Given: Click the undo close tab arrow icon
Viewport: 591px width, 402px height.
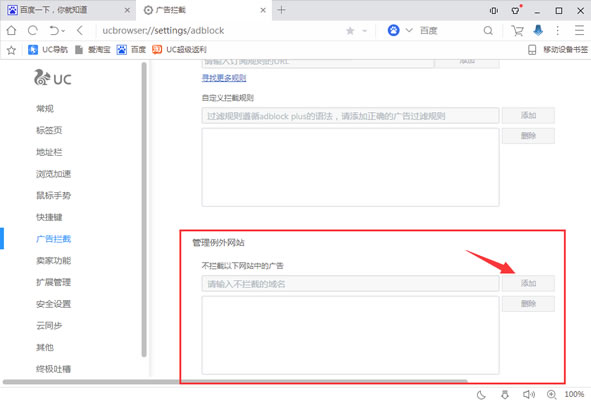Looking at the screenshot, I should click(x=54, y=31).
